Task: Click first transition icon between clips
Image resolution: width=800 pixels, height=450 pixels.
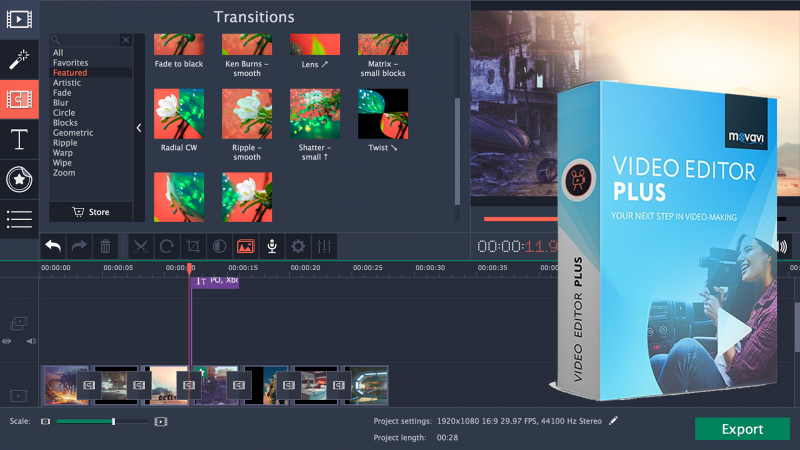Action: (x=89, y=385)
